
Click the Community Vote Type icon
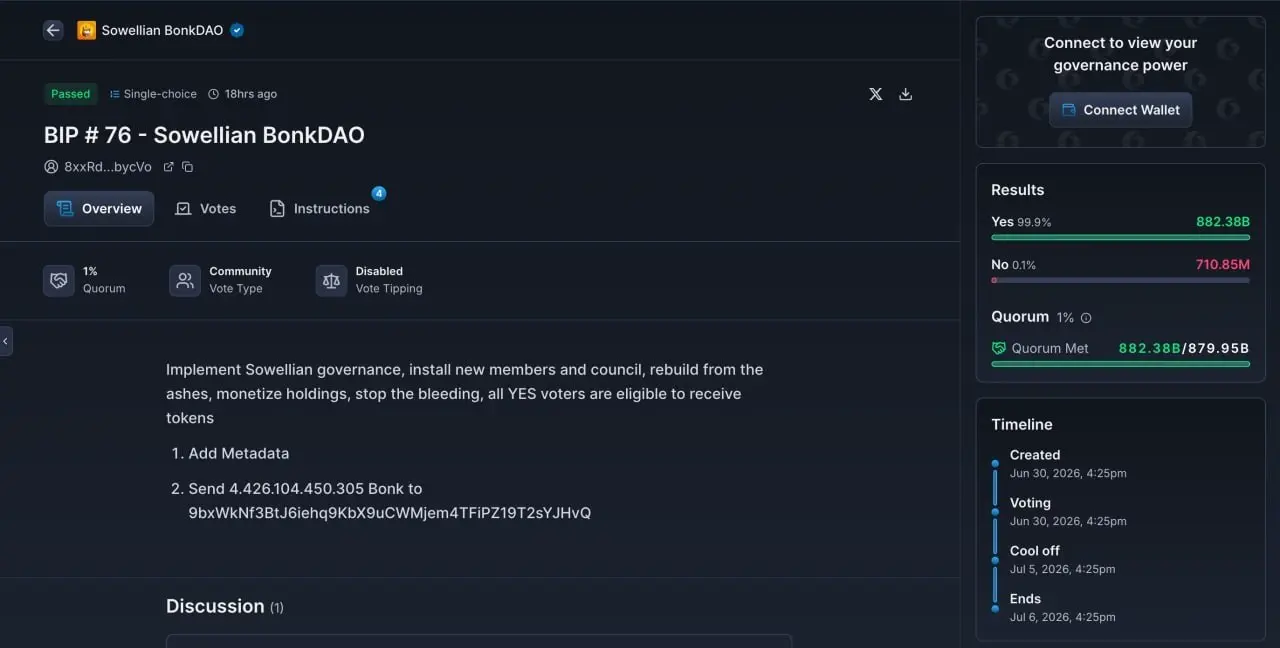pyautogui.click(x=185, y=281)
